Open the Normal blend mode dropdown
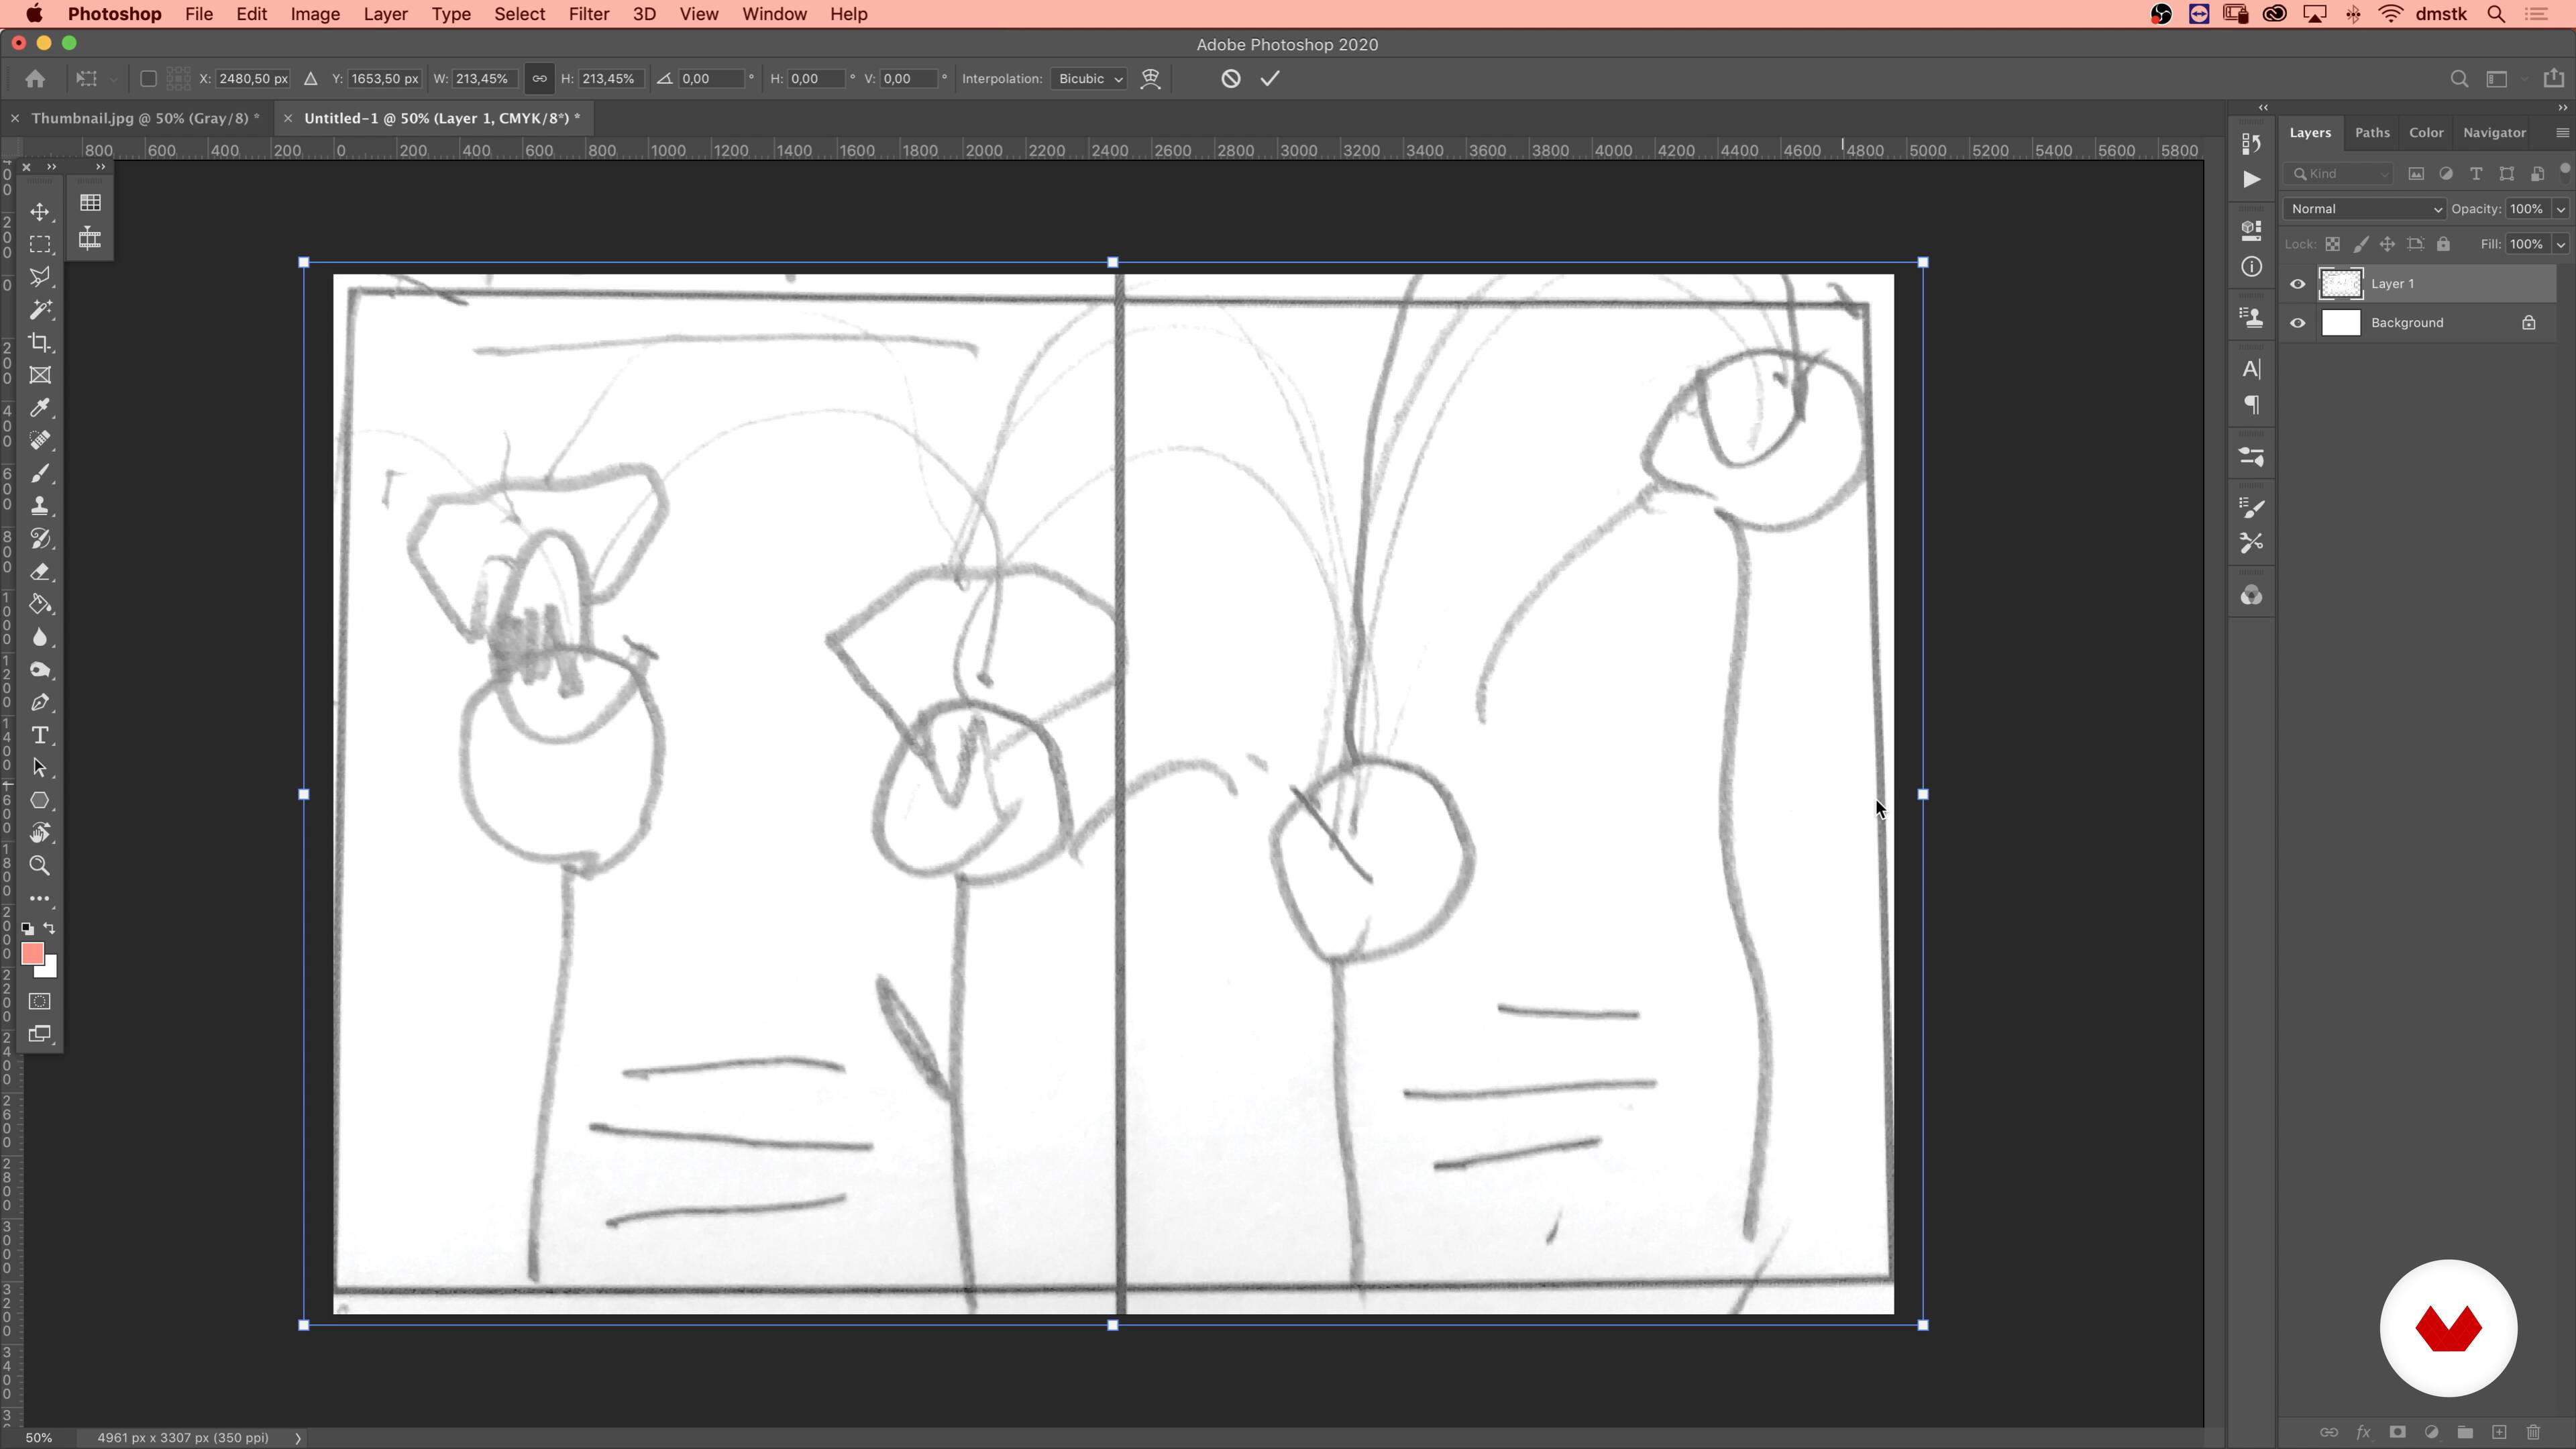Image resolution: width=2576 pixels, height=1449 pixels. point(2365,209)
